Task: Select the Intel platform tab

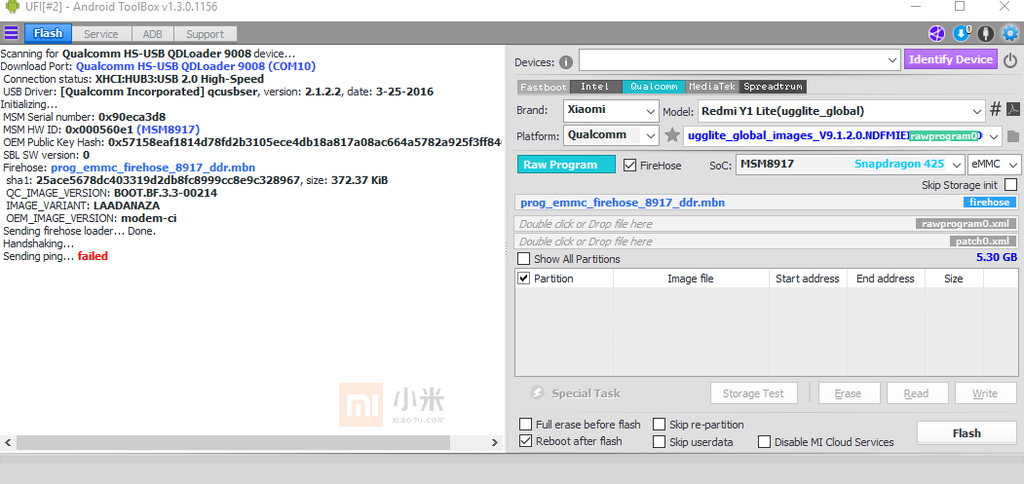Action: 596,86
